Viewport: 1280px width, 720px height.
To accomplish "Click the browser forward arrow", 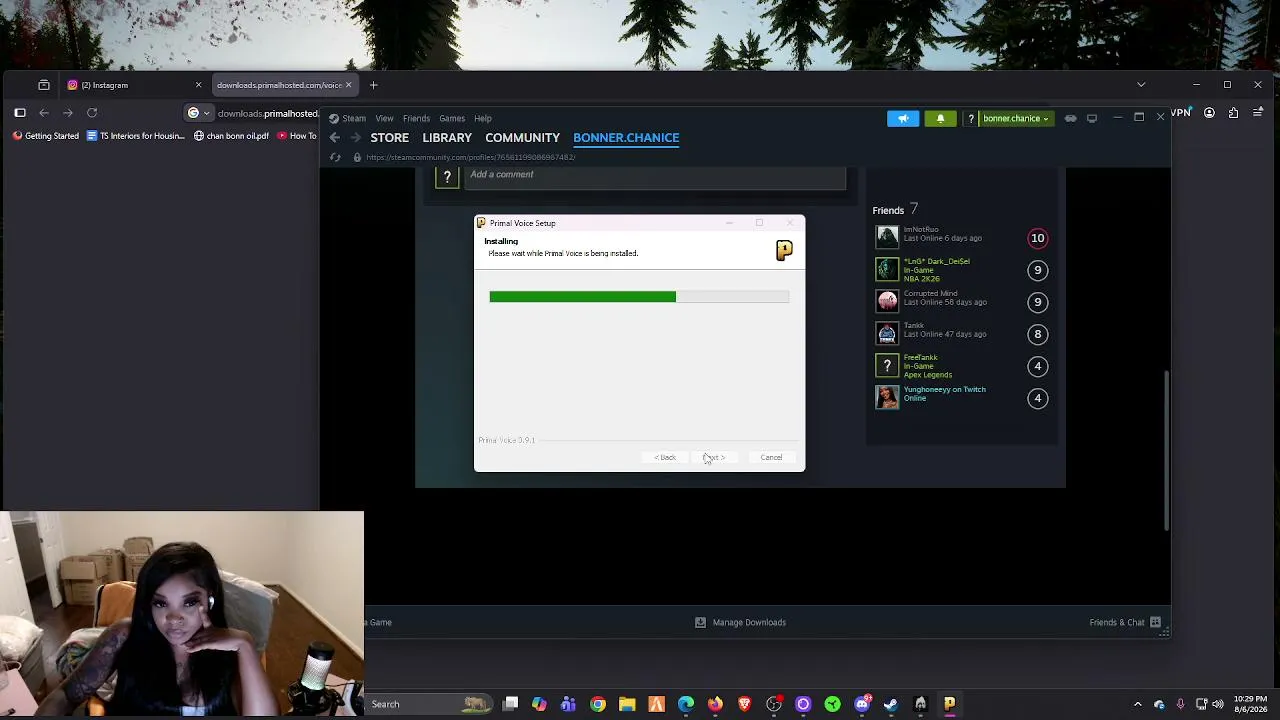I will click(68, 113).
